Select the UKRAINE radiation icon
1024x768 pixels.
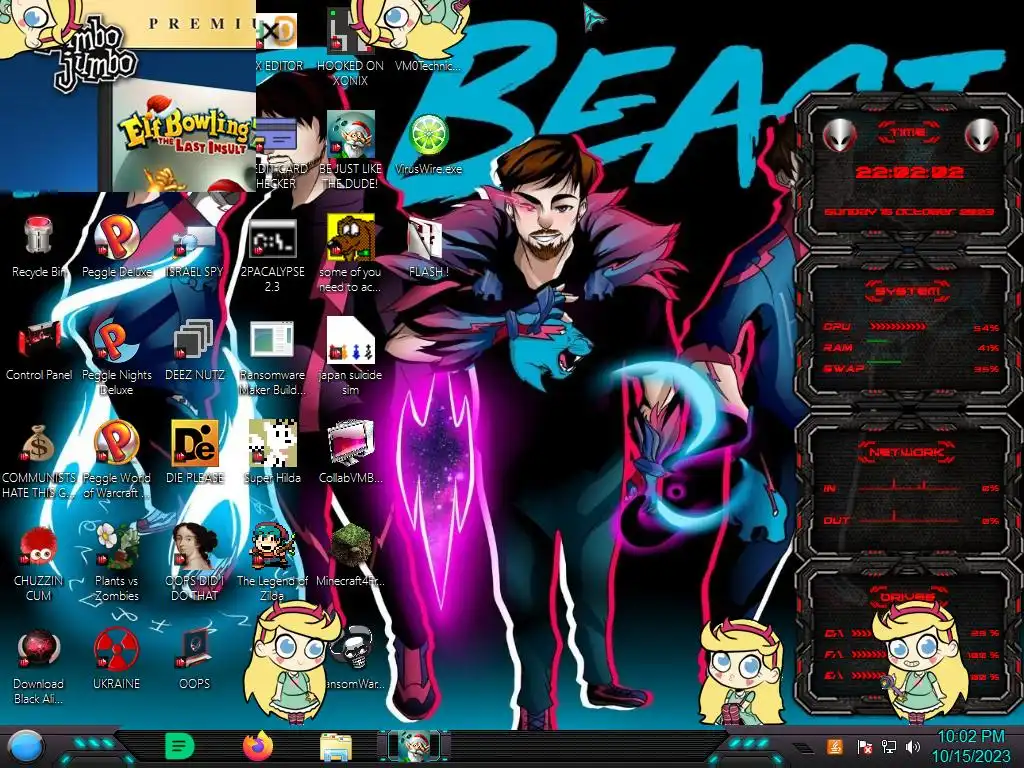[116, 650]
